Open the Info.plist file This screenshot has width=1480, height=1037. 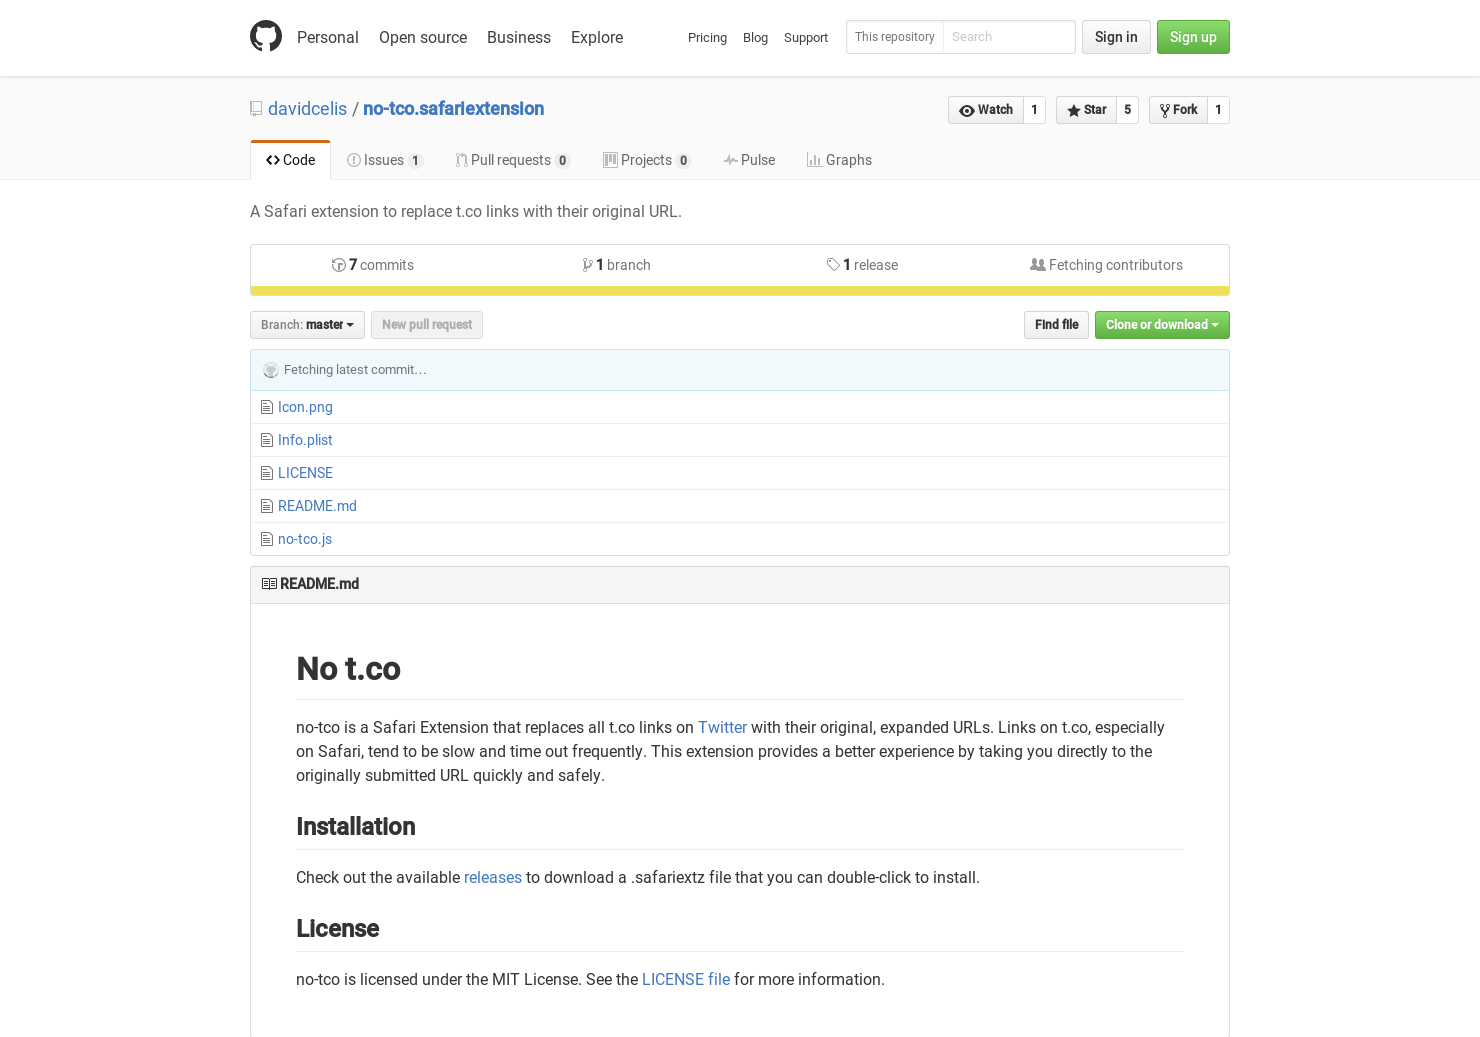pyautogui.click(x=305, y=440)
